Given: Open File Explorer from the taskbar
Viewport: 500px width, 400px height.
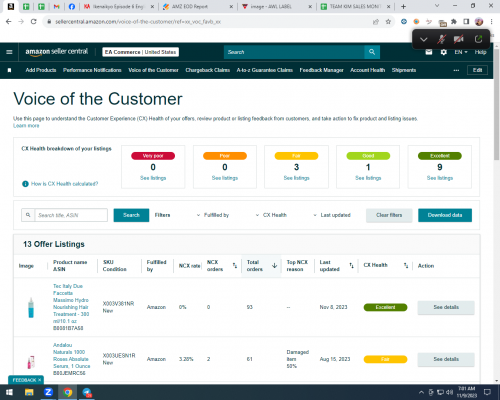Looking at the screenshot, I should point(29,392).
